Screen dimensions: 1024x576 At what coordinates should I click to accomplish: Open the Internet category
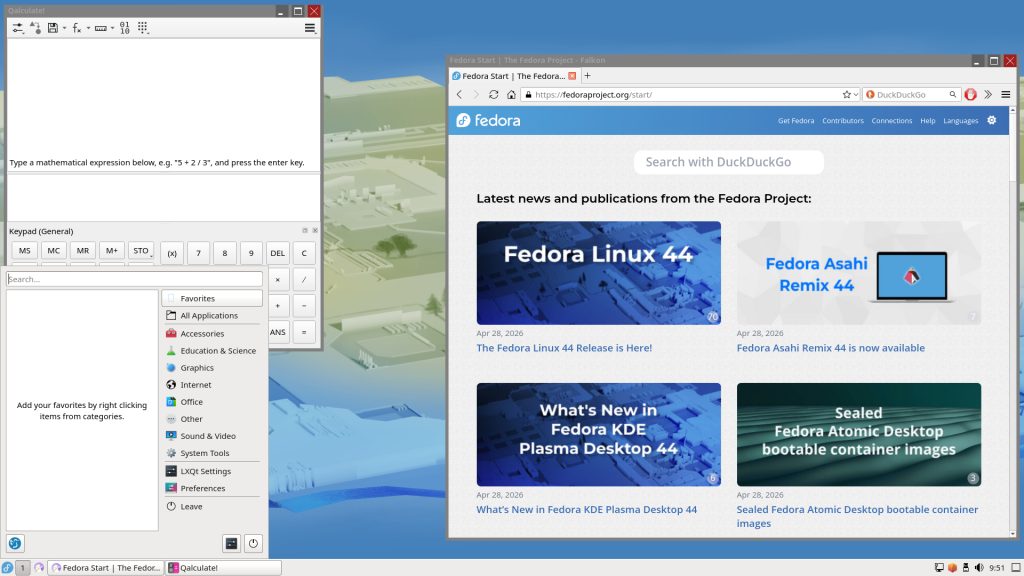tap(212, 385)
